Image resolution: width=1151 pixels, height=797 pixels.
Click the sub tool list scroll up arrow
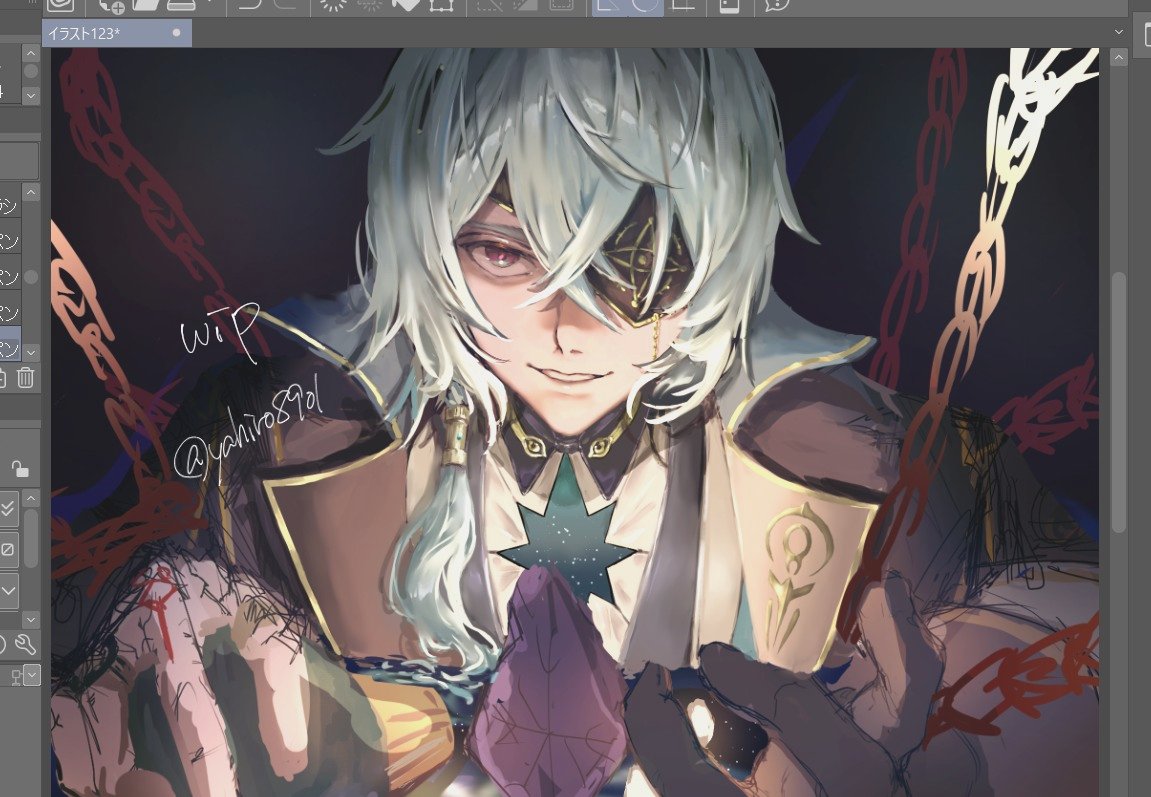pyautogui.click(x=31, y=192)
